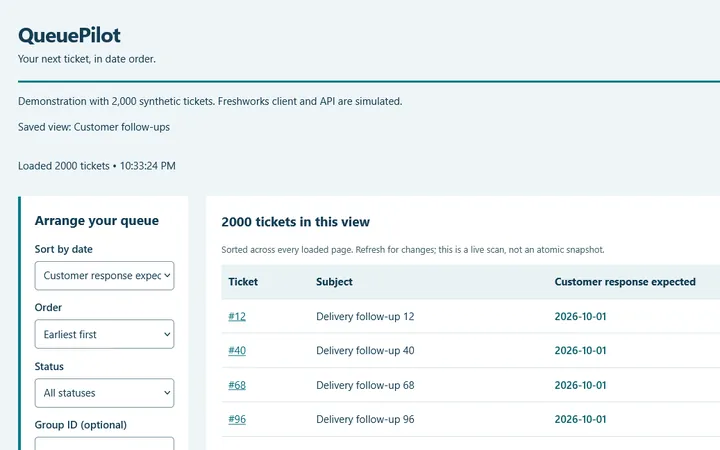Click the 2000 tickets in this view heading
This screenshot has width=720, height=450.
[x=295, y=222]
